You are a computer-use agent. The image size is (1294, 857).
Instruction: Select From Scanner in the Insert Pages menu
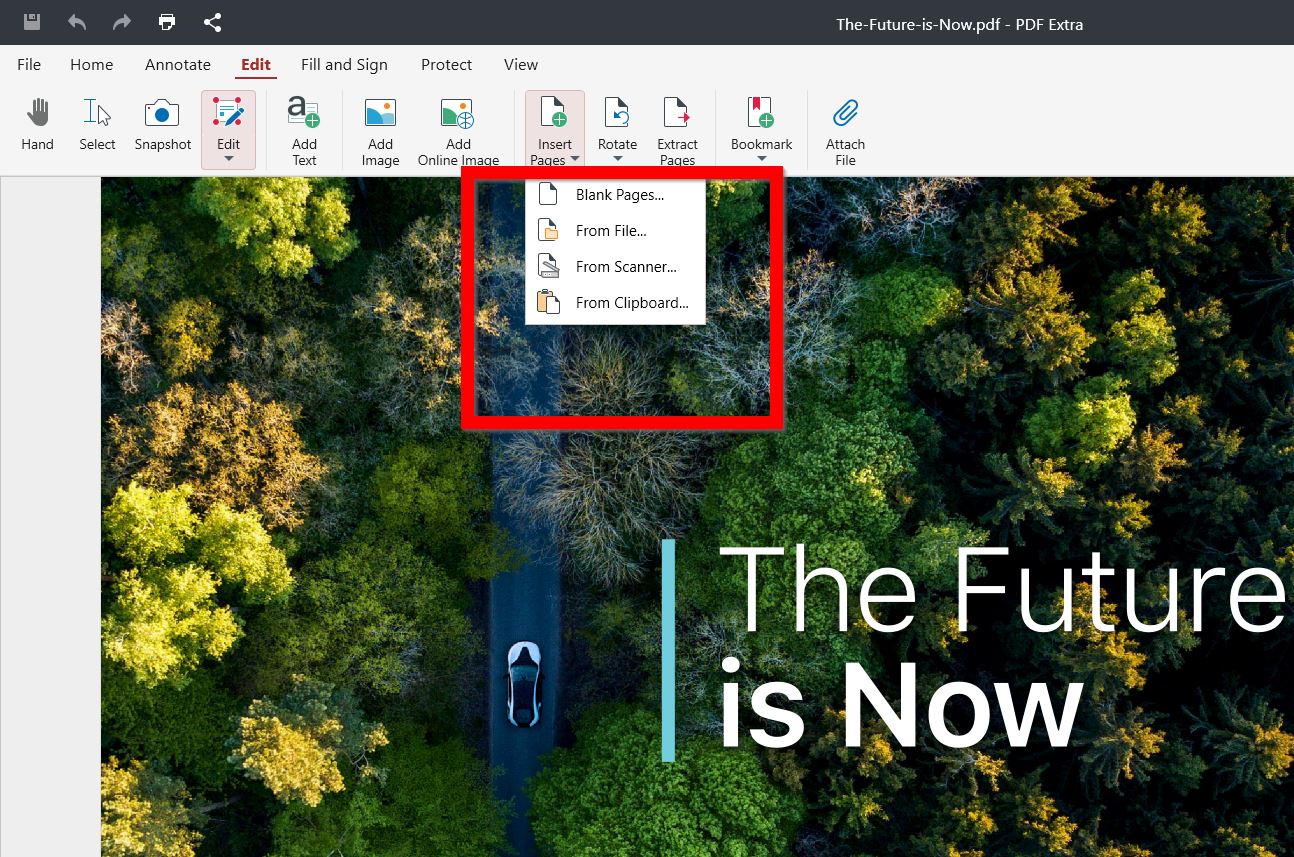click(625, 266)
